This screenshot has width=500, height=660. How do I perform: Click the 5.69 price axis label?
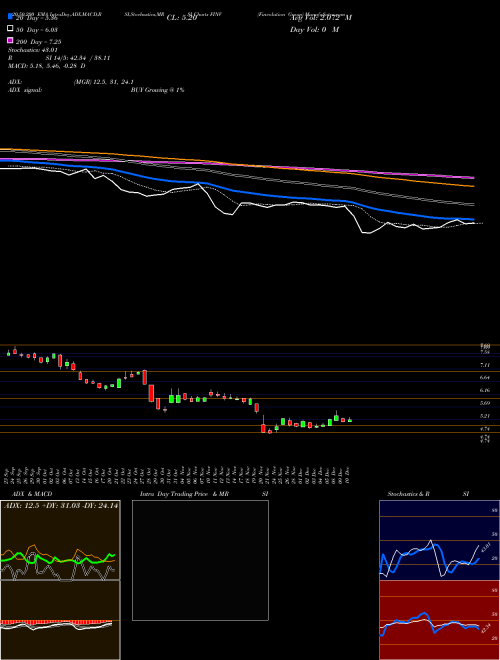(x=485, y=403)
